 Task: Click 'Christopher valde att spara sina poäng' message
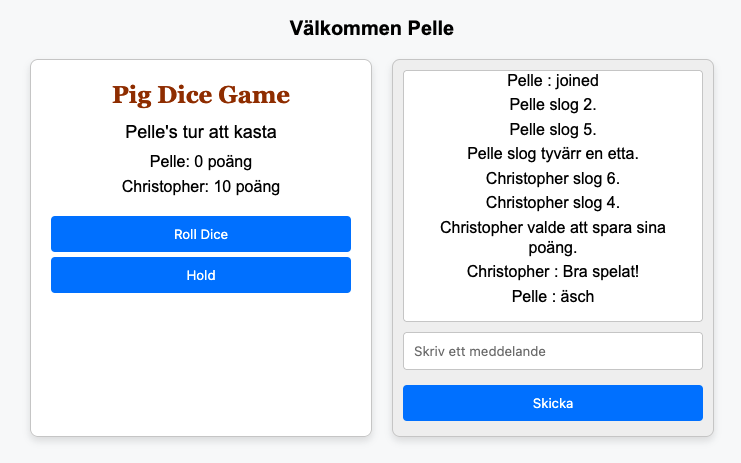coord(552,237)
